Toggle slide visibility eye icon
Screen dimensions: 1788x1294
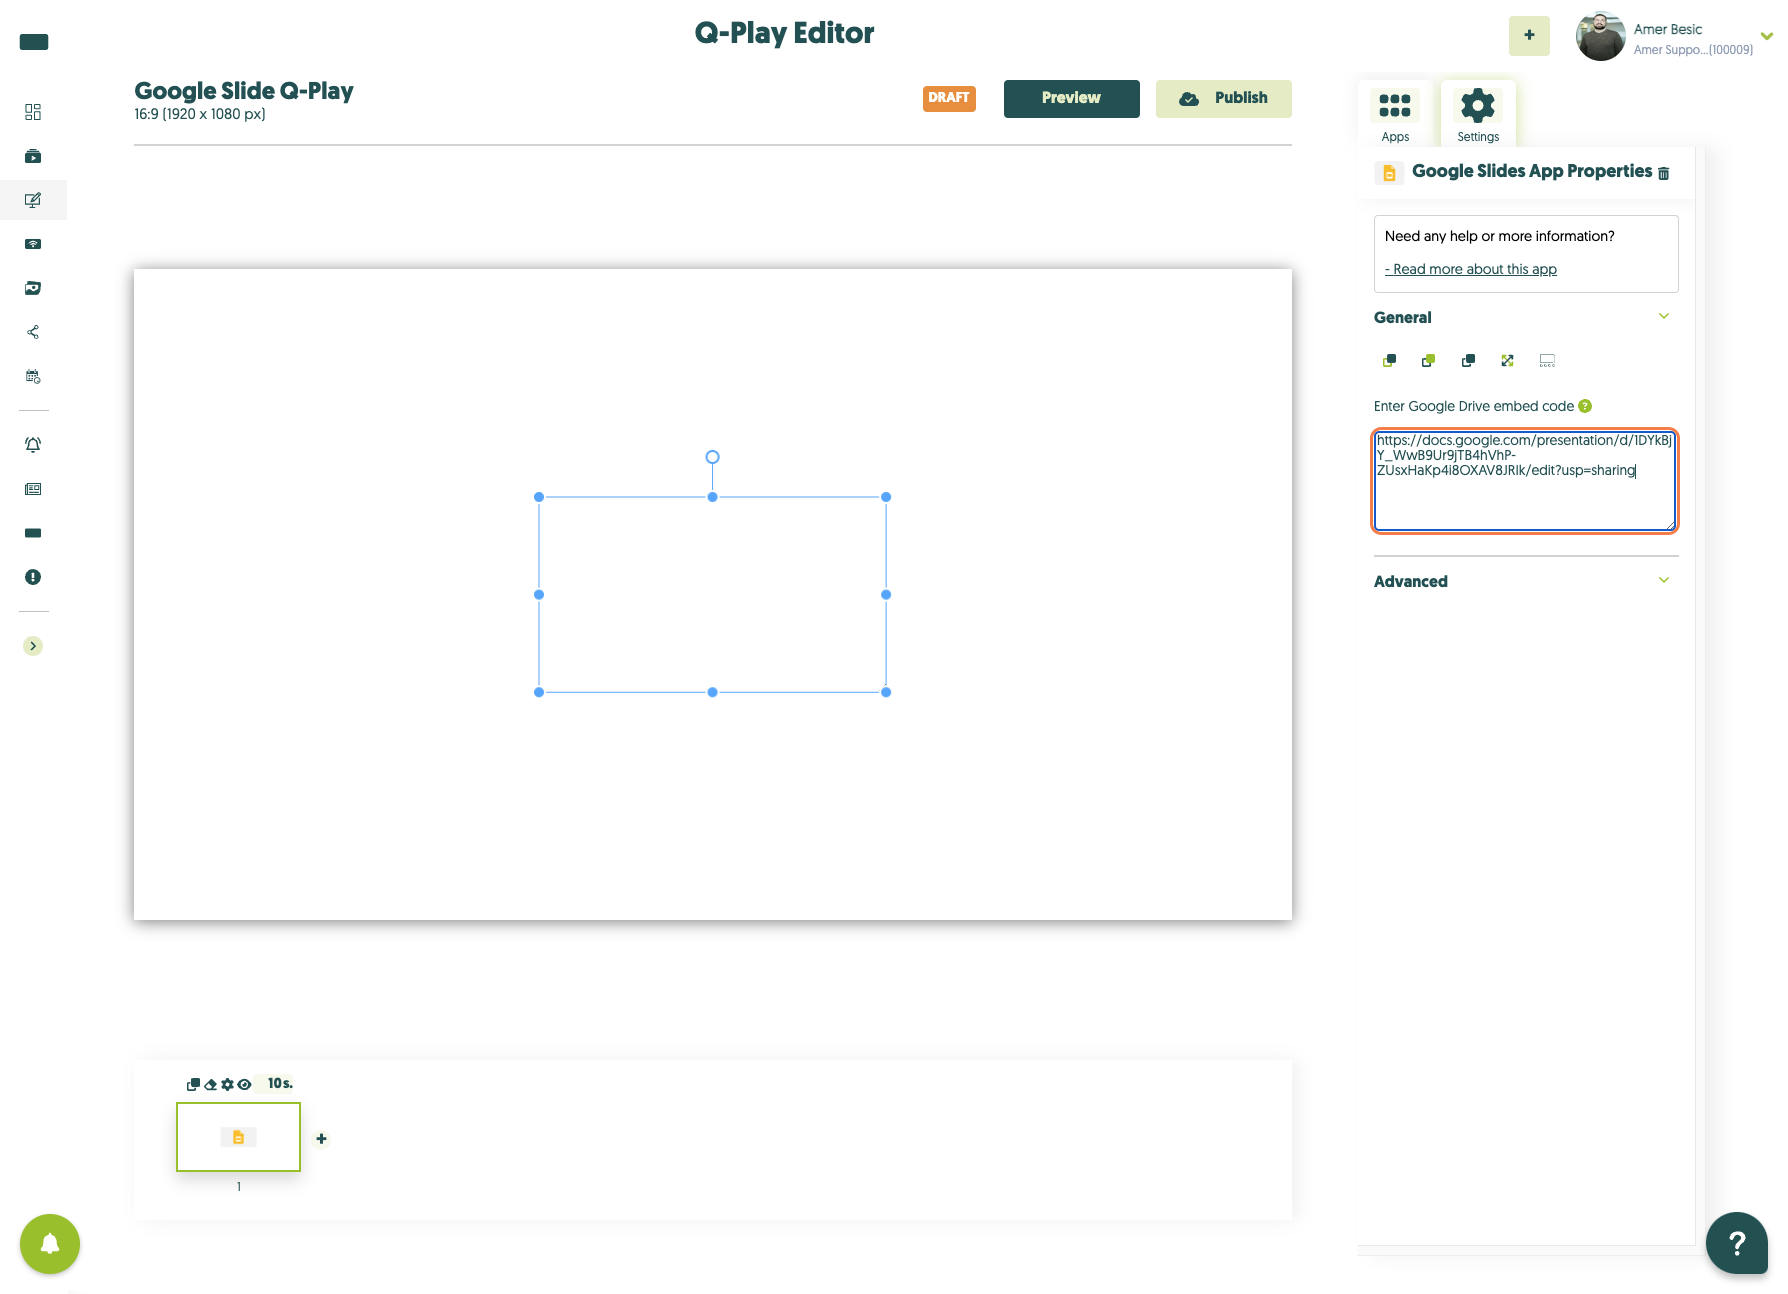click(244, 1084)
